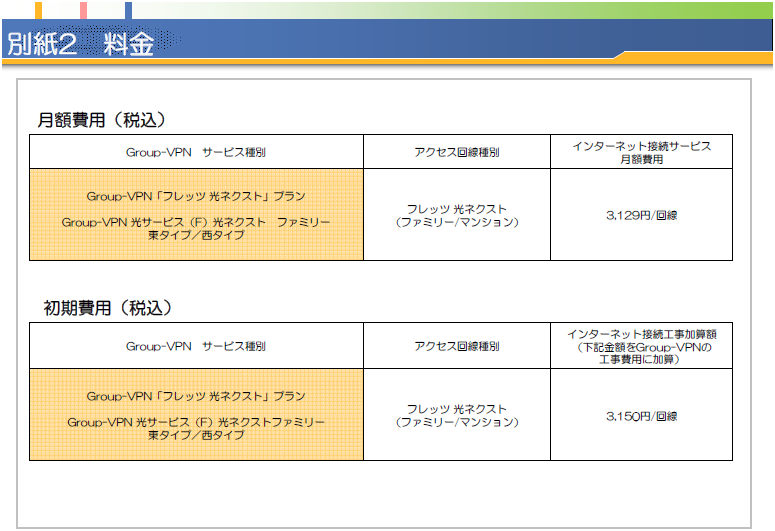Click the orange block at top left
Viewport: 775px width, 531px height.
[38, 11]
